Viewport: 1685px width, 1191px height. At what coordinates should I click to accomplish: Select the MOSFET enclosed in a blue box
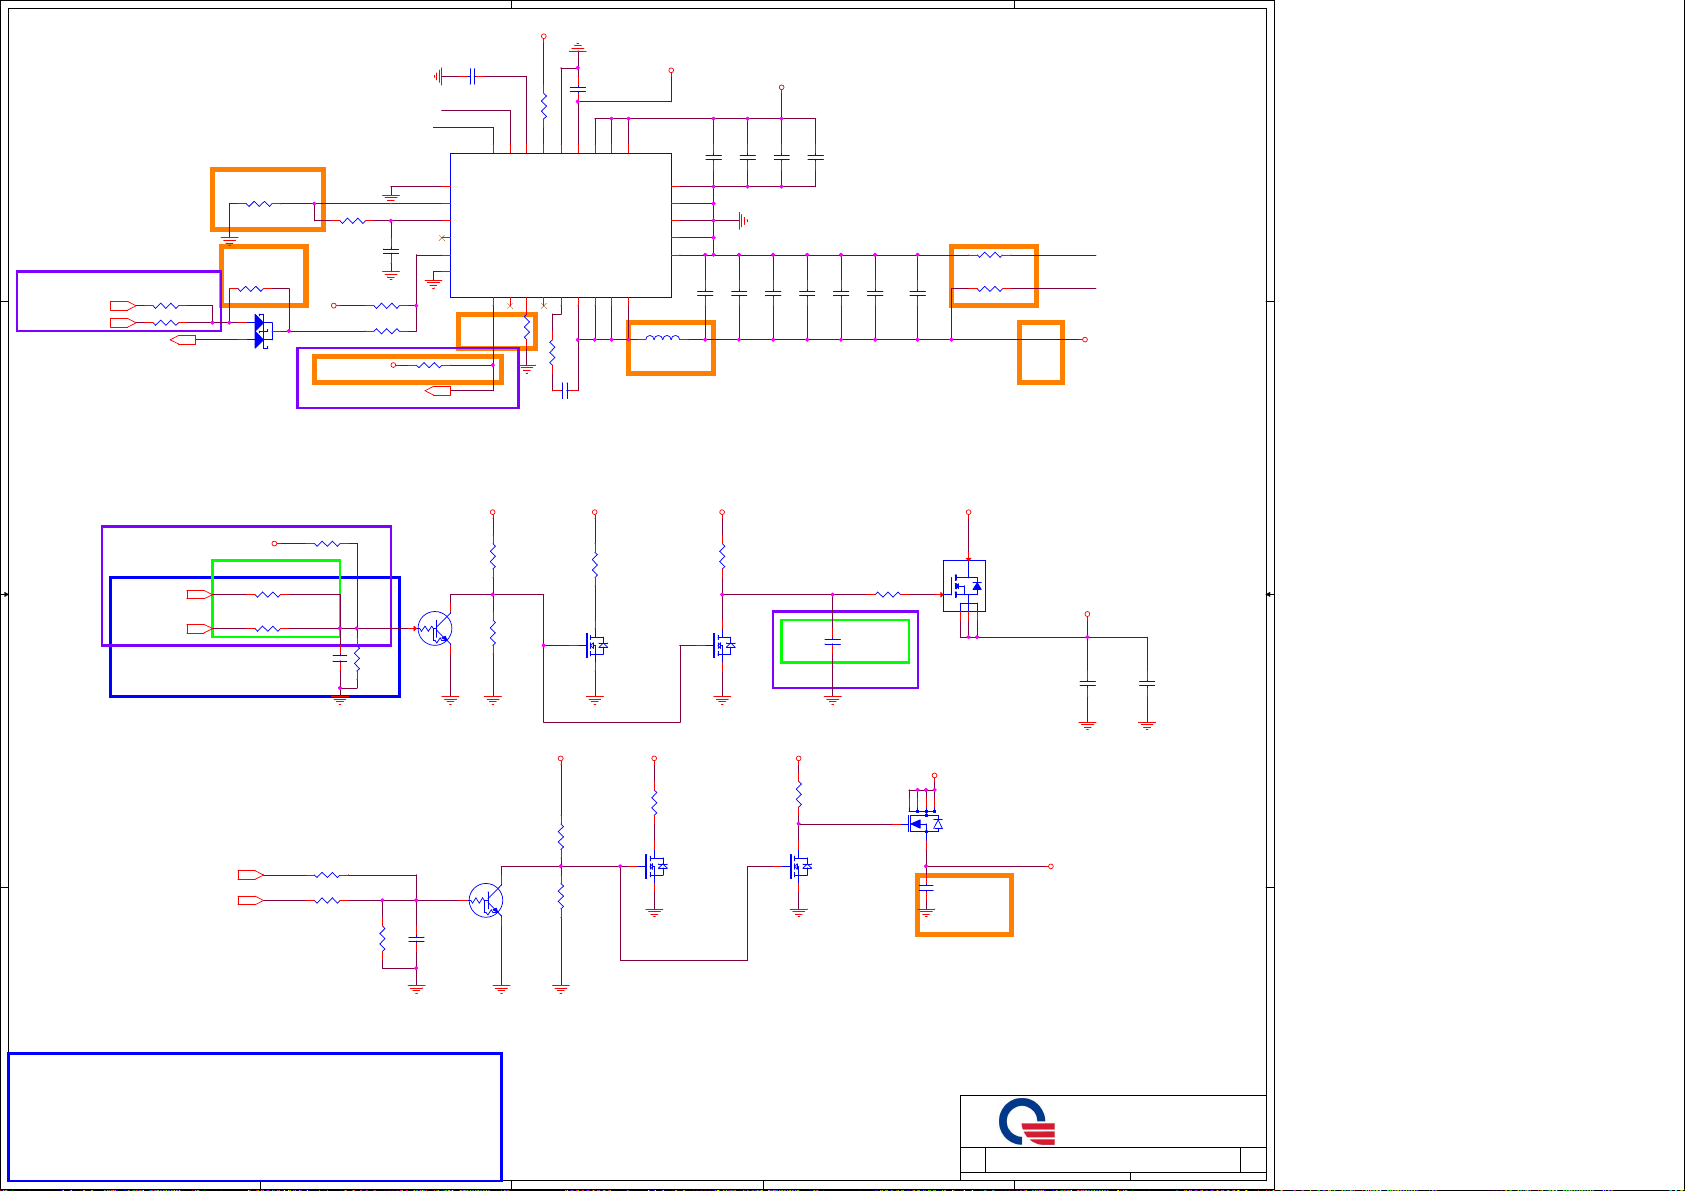click(965, 585)
